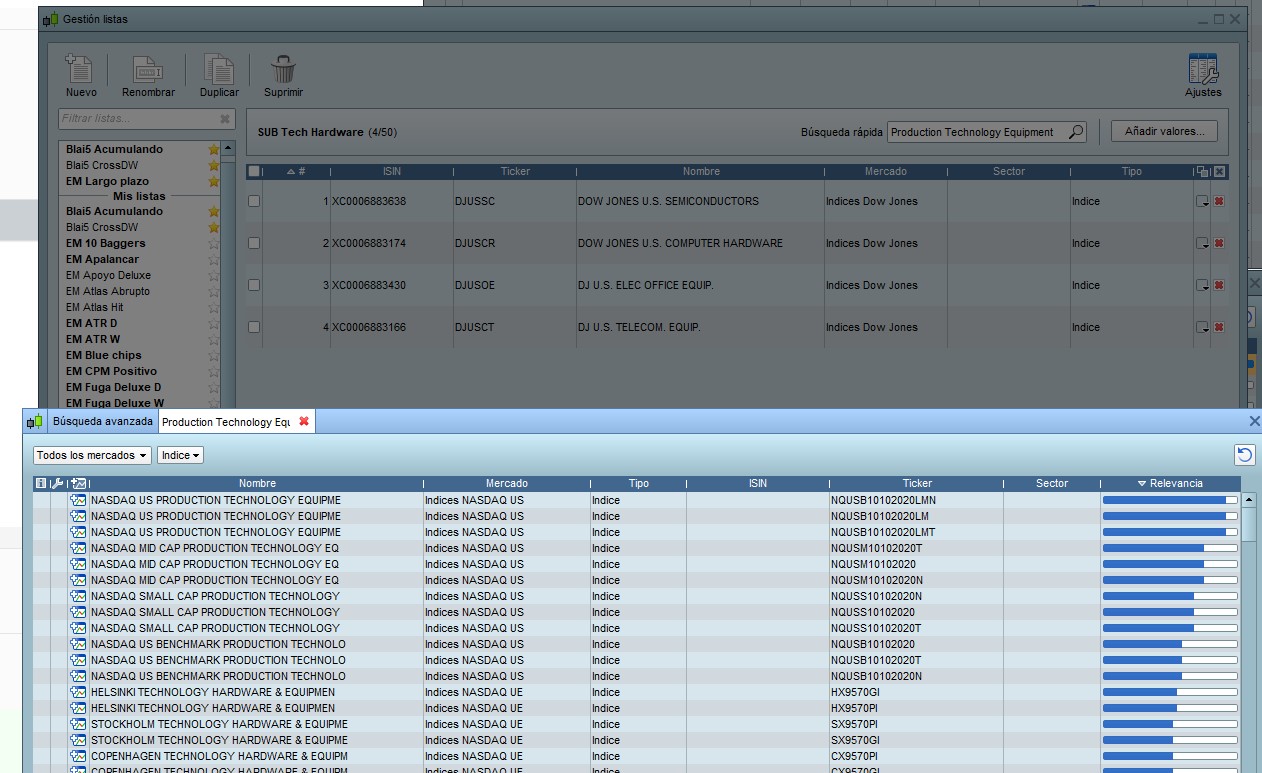Click magnifier icon in Búsqueda rápida
Image resolution: width=1262 pixels, height=773 pixels.
click(1076, 132)
